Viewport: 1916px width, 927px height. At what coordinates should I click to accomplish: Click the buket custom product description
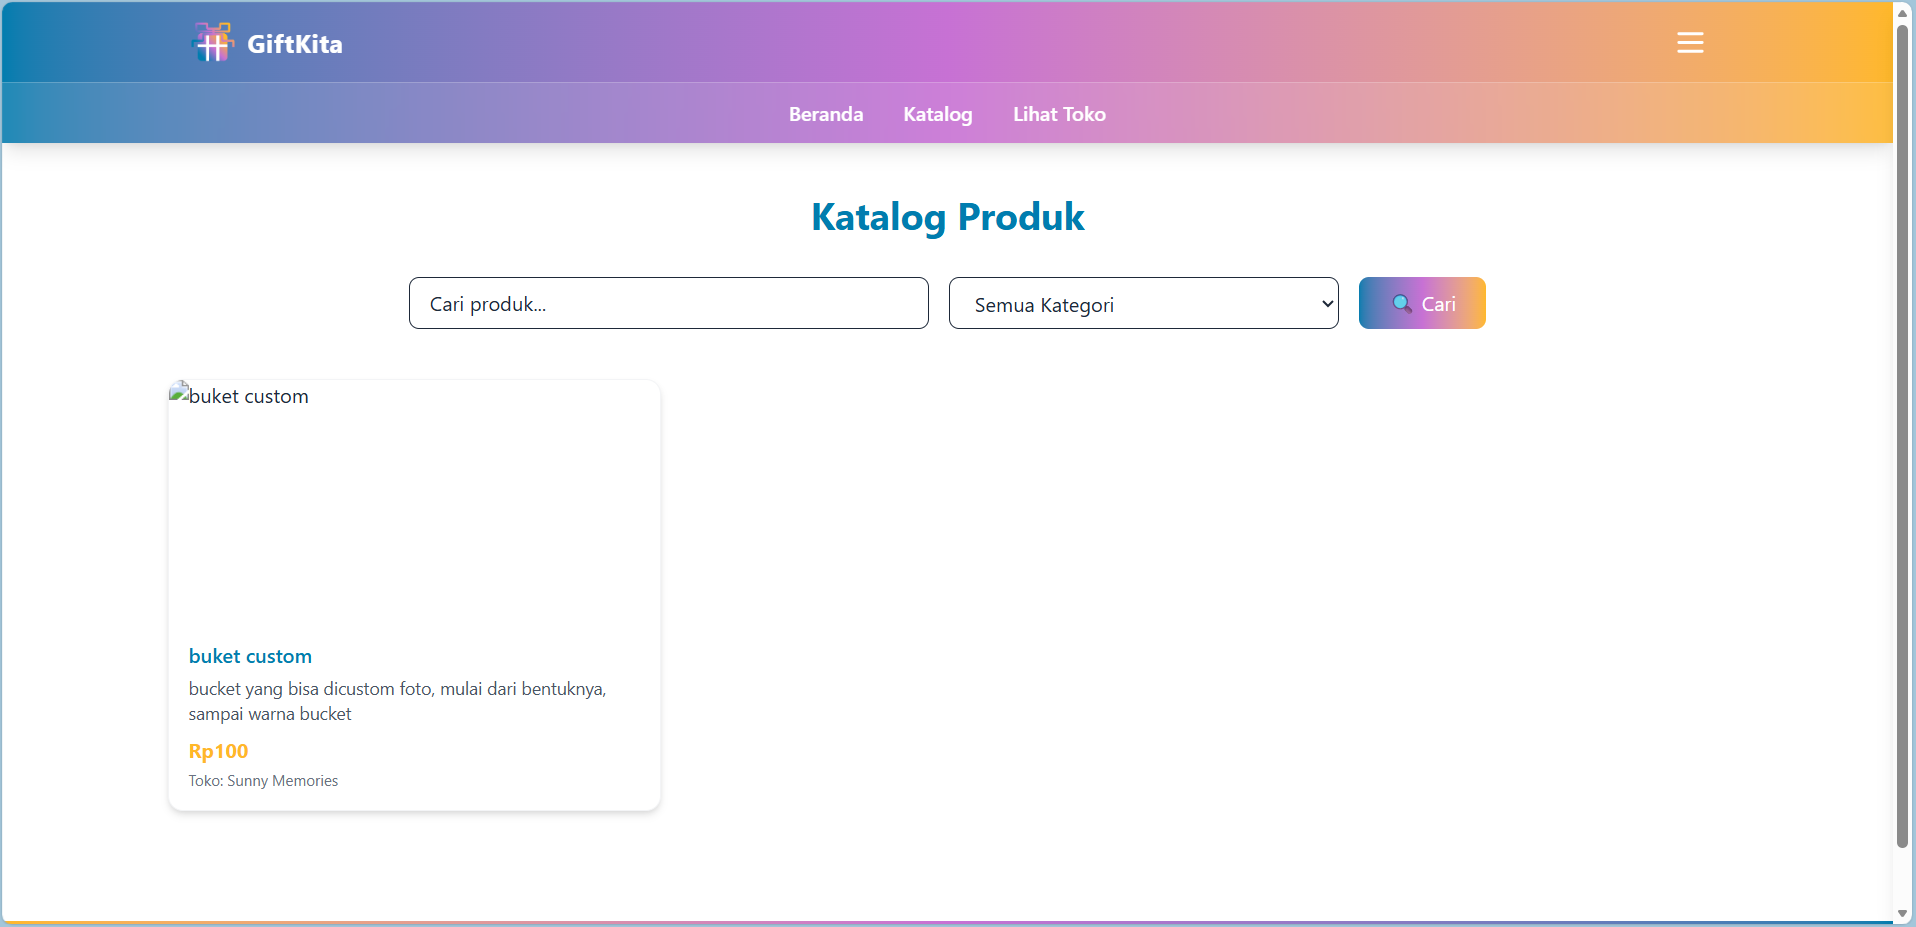coord(397,701)
